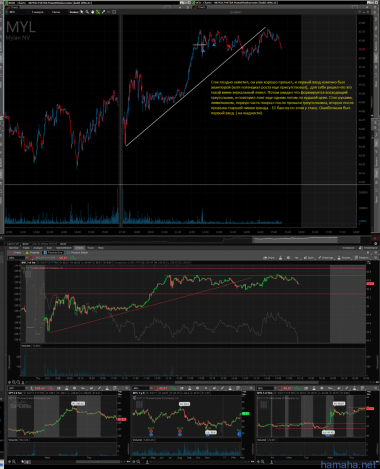The width and height of the screenshot is (380, 469).
Task: Open the Product Depth sub-tab
Action: tap(77, 253)
